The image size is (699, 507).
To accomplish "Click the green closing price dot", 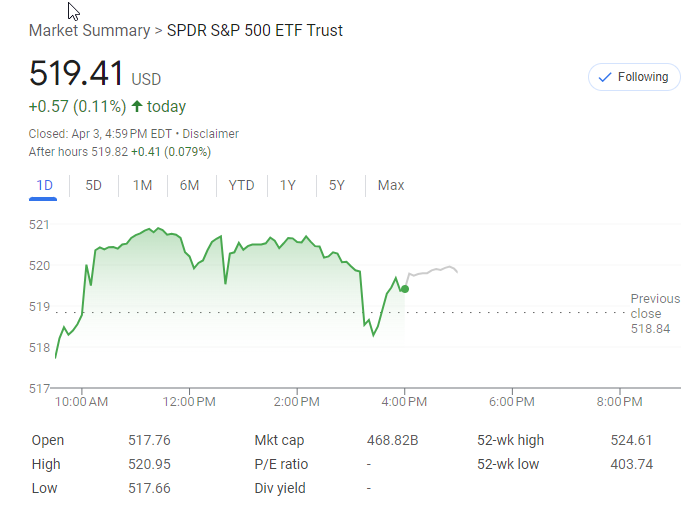I will tap(404, 289).
